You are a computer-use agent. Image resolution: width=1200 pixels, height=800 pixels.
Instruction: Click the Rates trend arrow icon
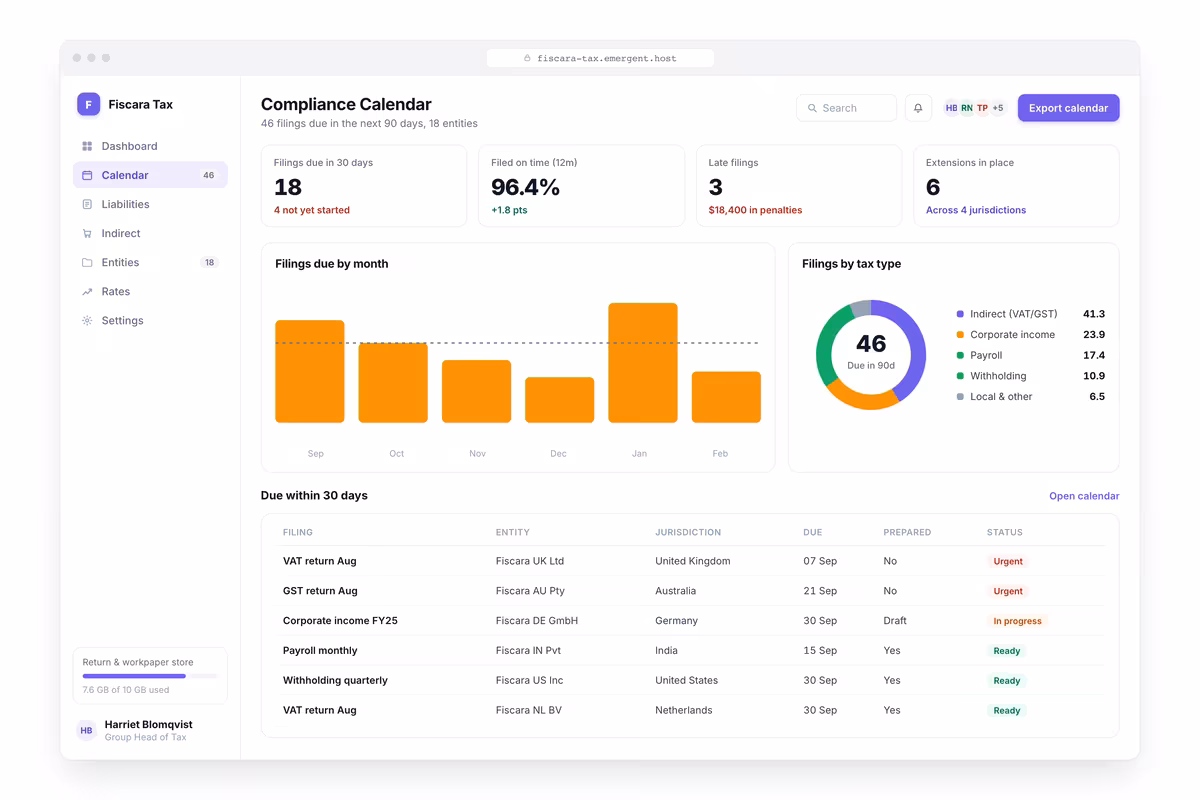pyautogui.click(x=87, y=291)
